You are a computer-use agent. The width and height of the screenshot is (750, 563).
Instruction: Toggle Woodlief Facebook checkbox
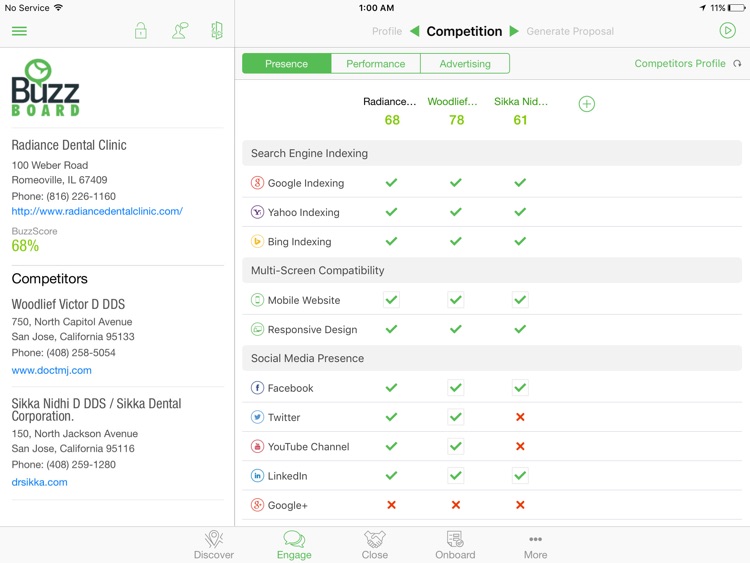point(456,387)
